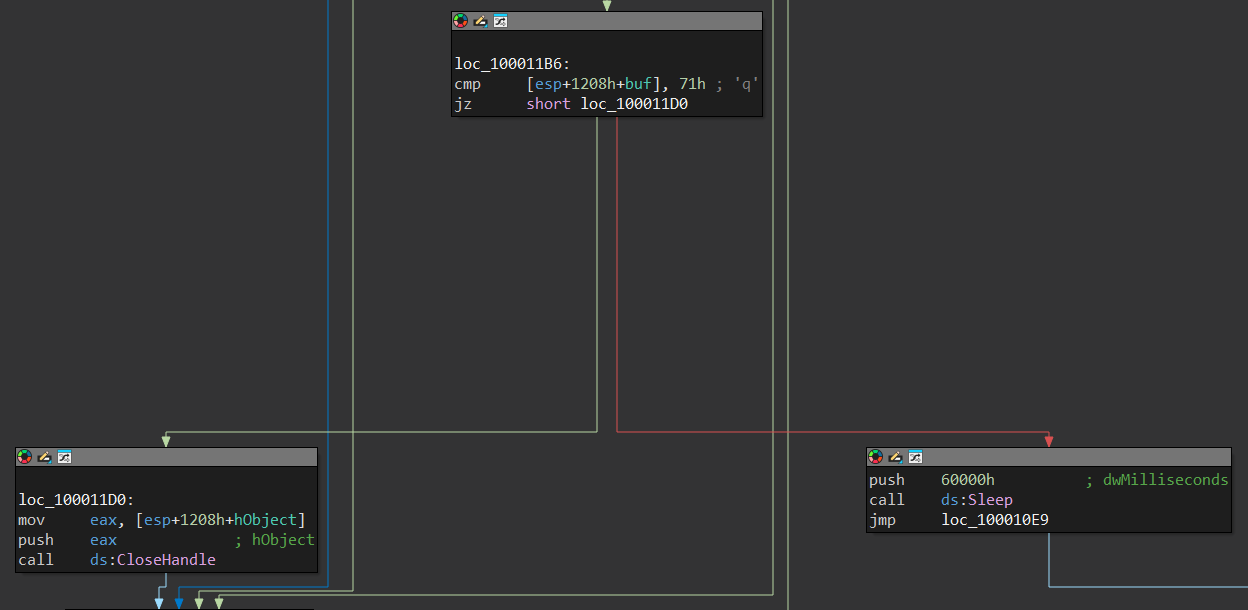Viewport: 1248px width, 610px height.
Task: Click the 'q' character comment
Action: (747, 84)
